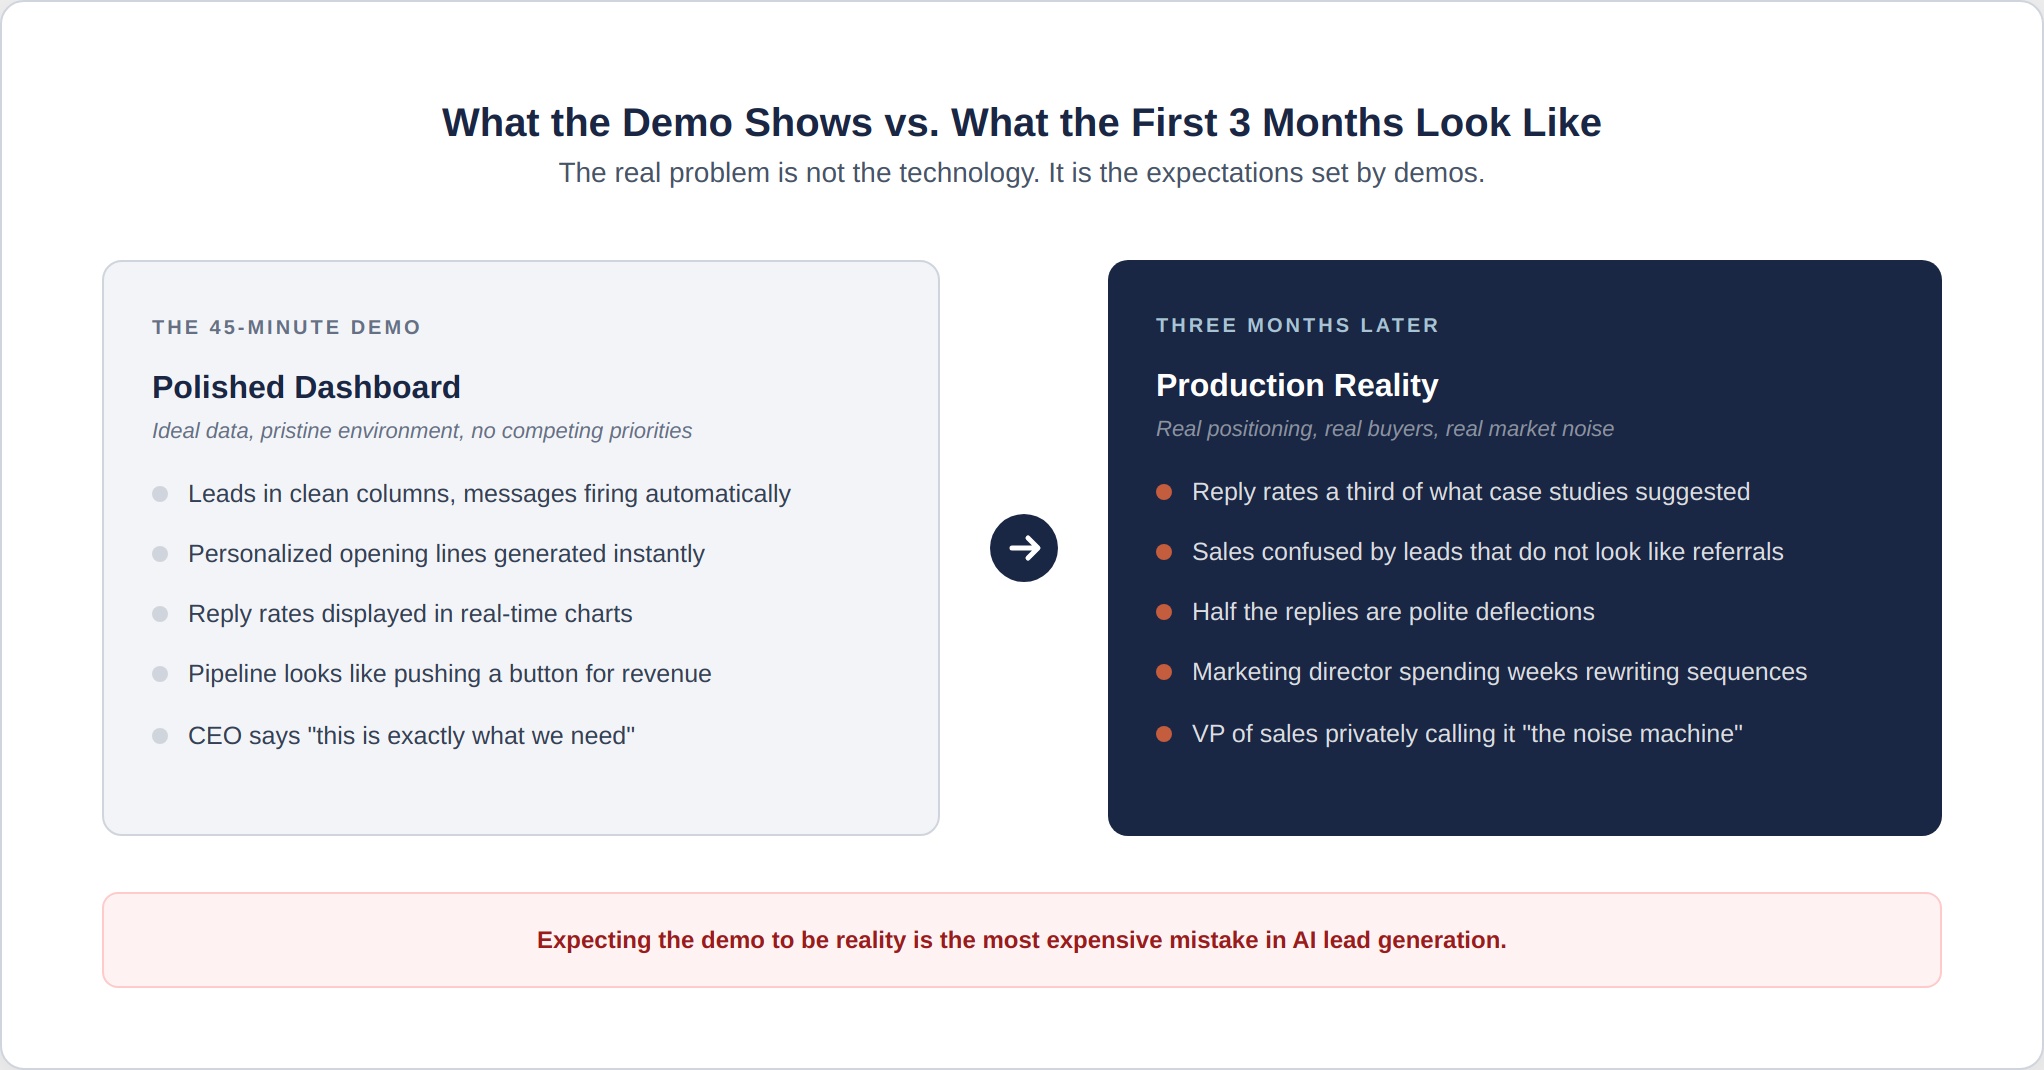This screenshot has width=2044, height=1070.
Task: Click the circular arrow icon between cards
Action: pyautogui.click(x=1023, y=548)
